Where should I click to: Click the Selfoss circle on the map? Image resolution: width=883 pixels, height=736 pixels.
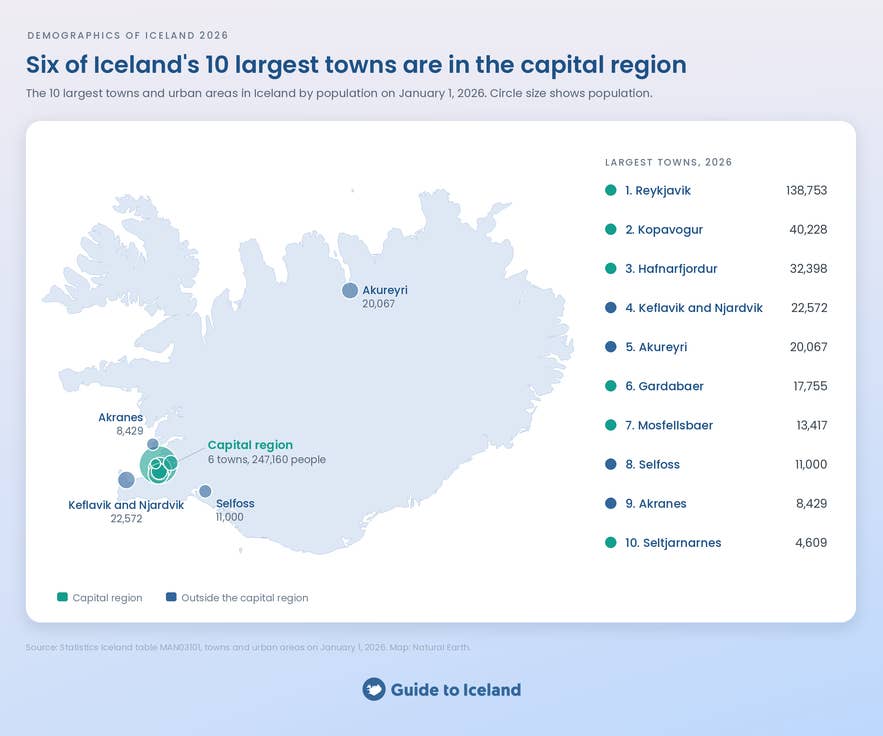click(x=206, y=491)
